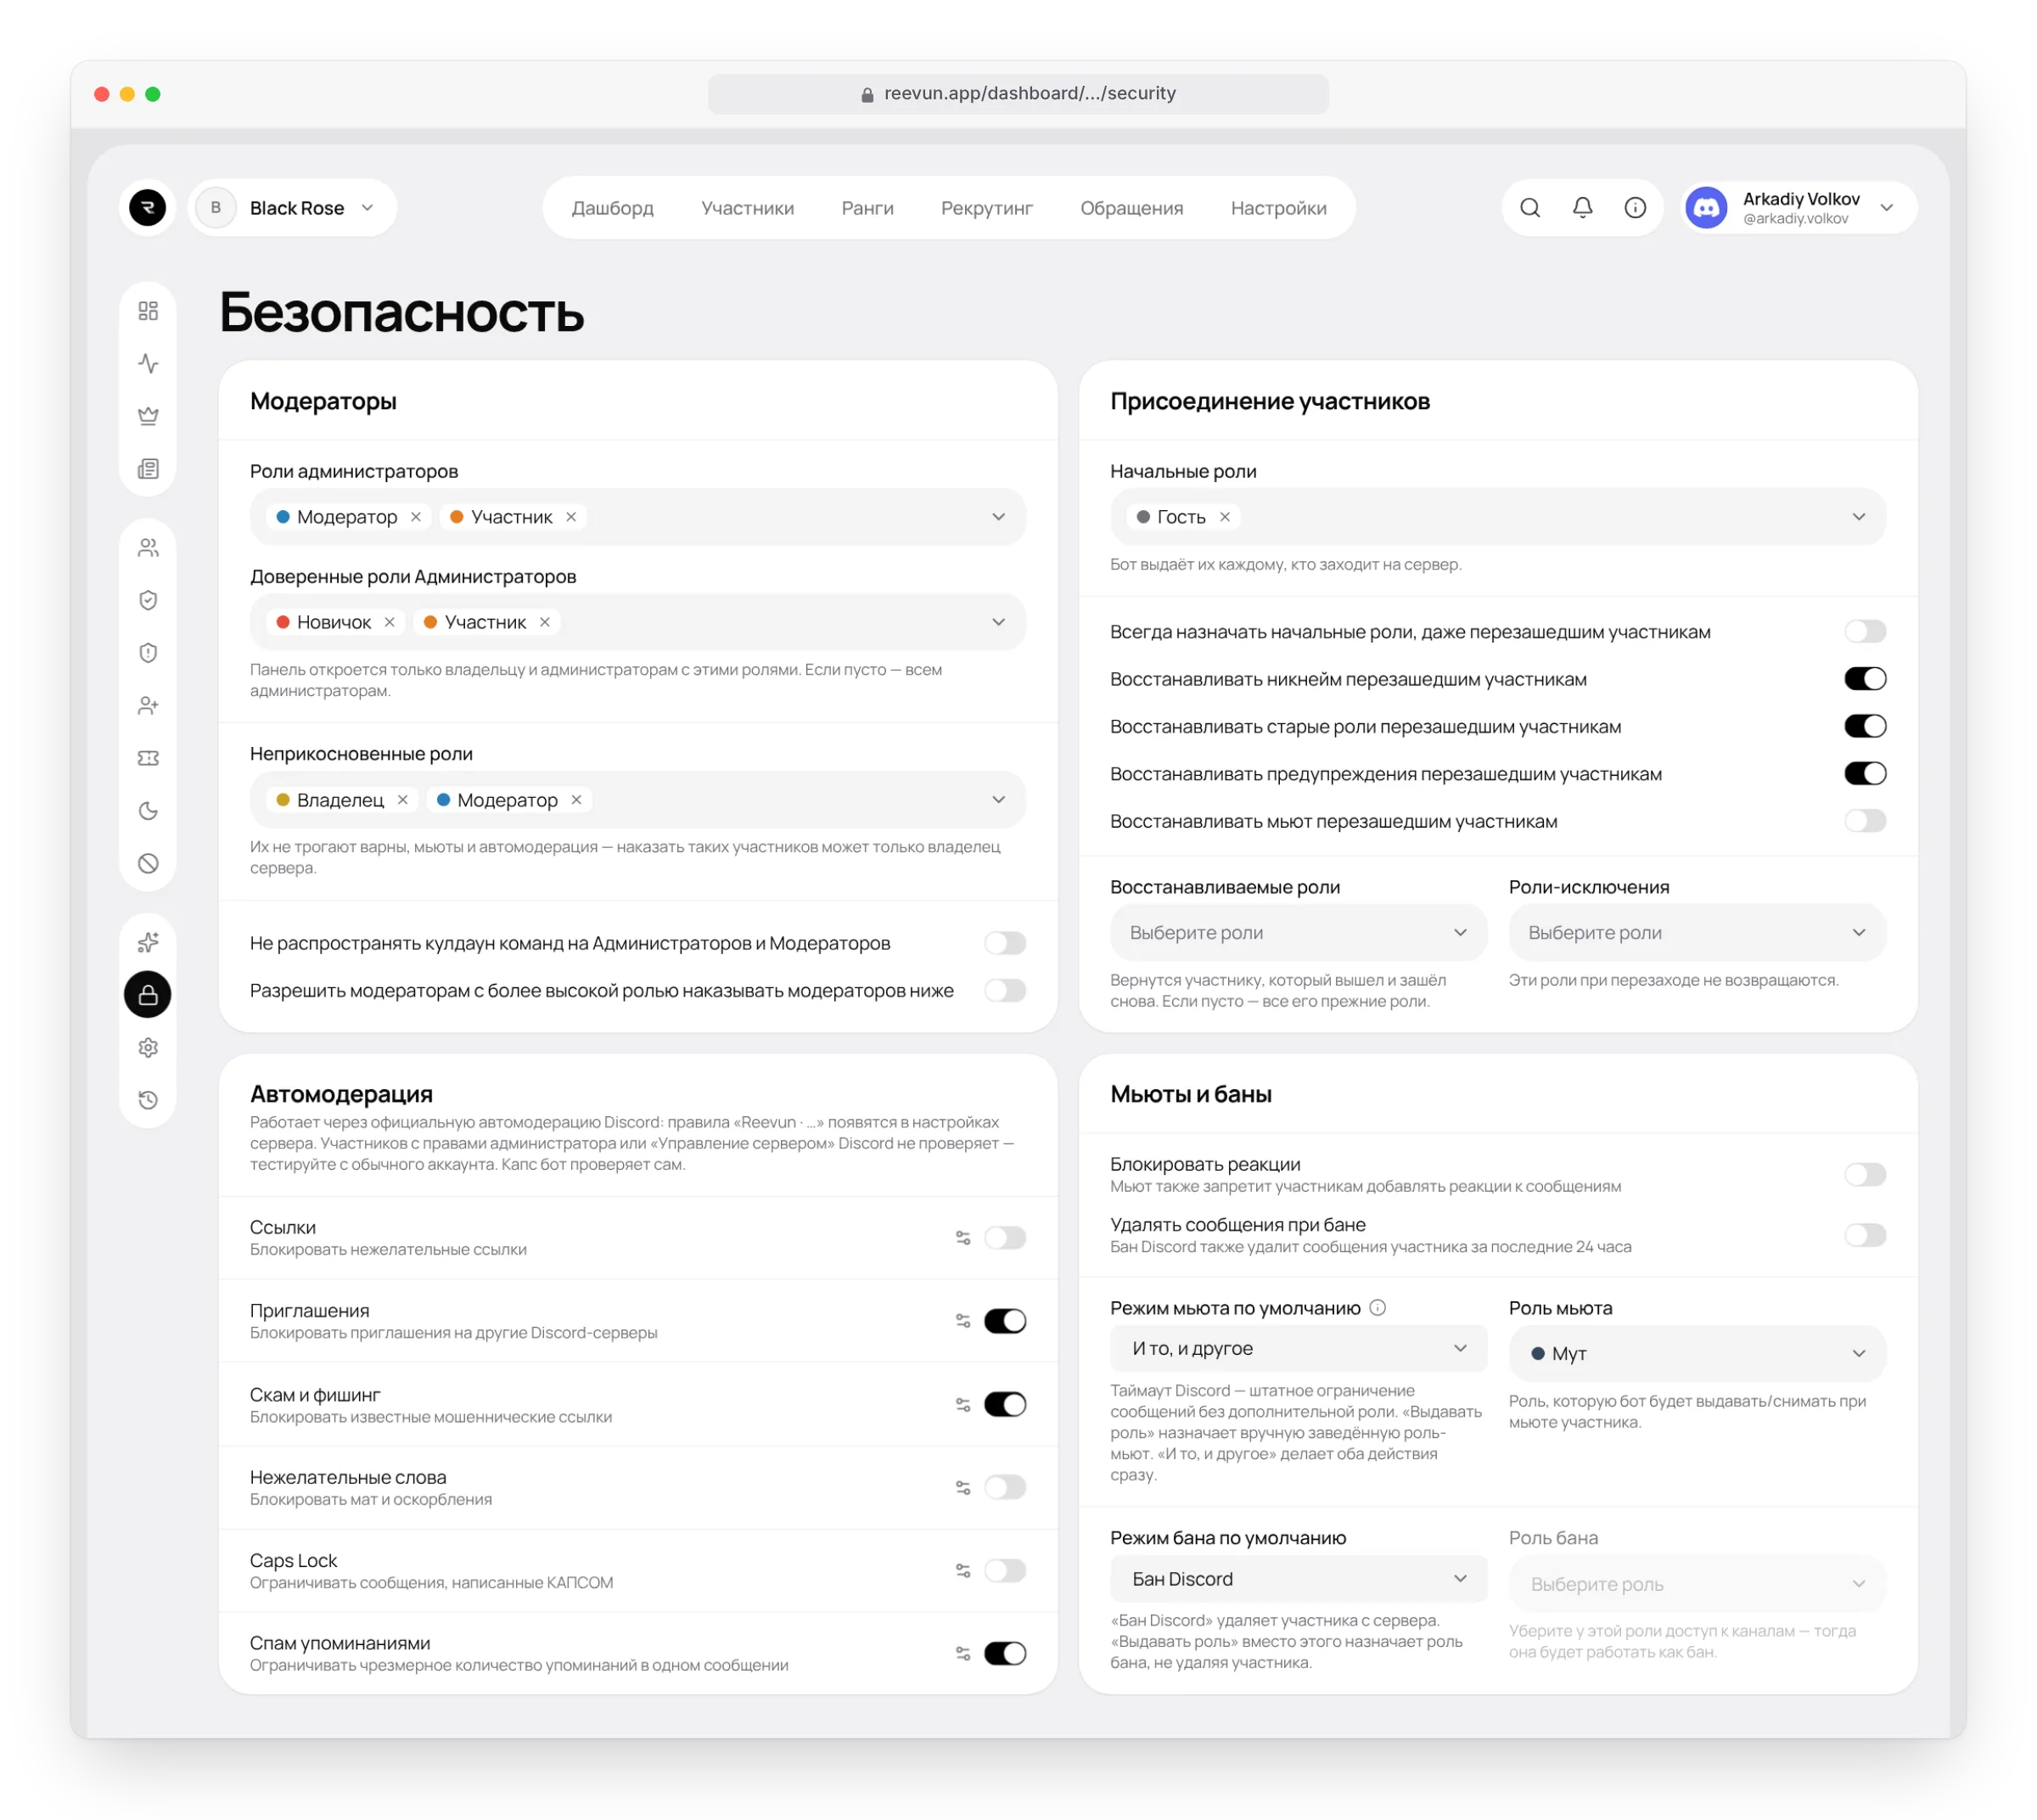
Task: Open the ticket sidebar icon
Action: point(148,758)
